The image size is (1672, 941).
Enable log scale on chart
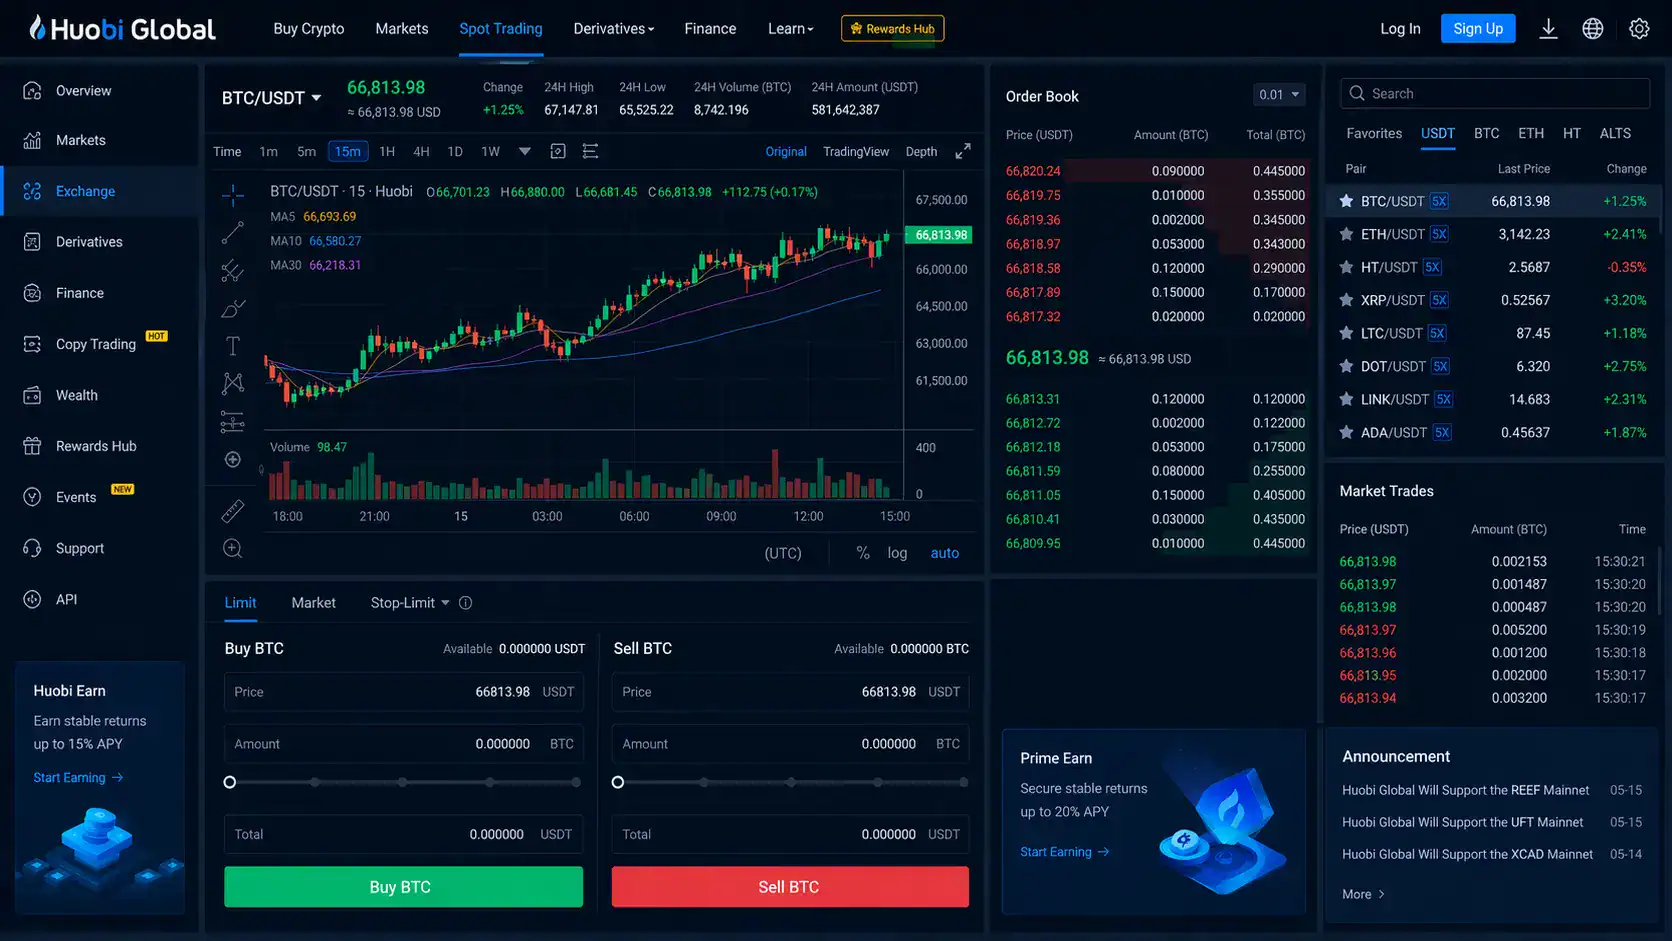pyautogui.click(x=897, y=553)
